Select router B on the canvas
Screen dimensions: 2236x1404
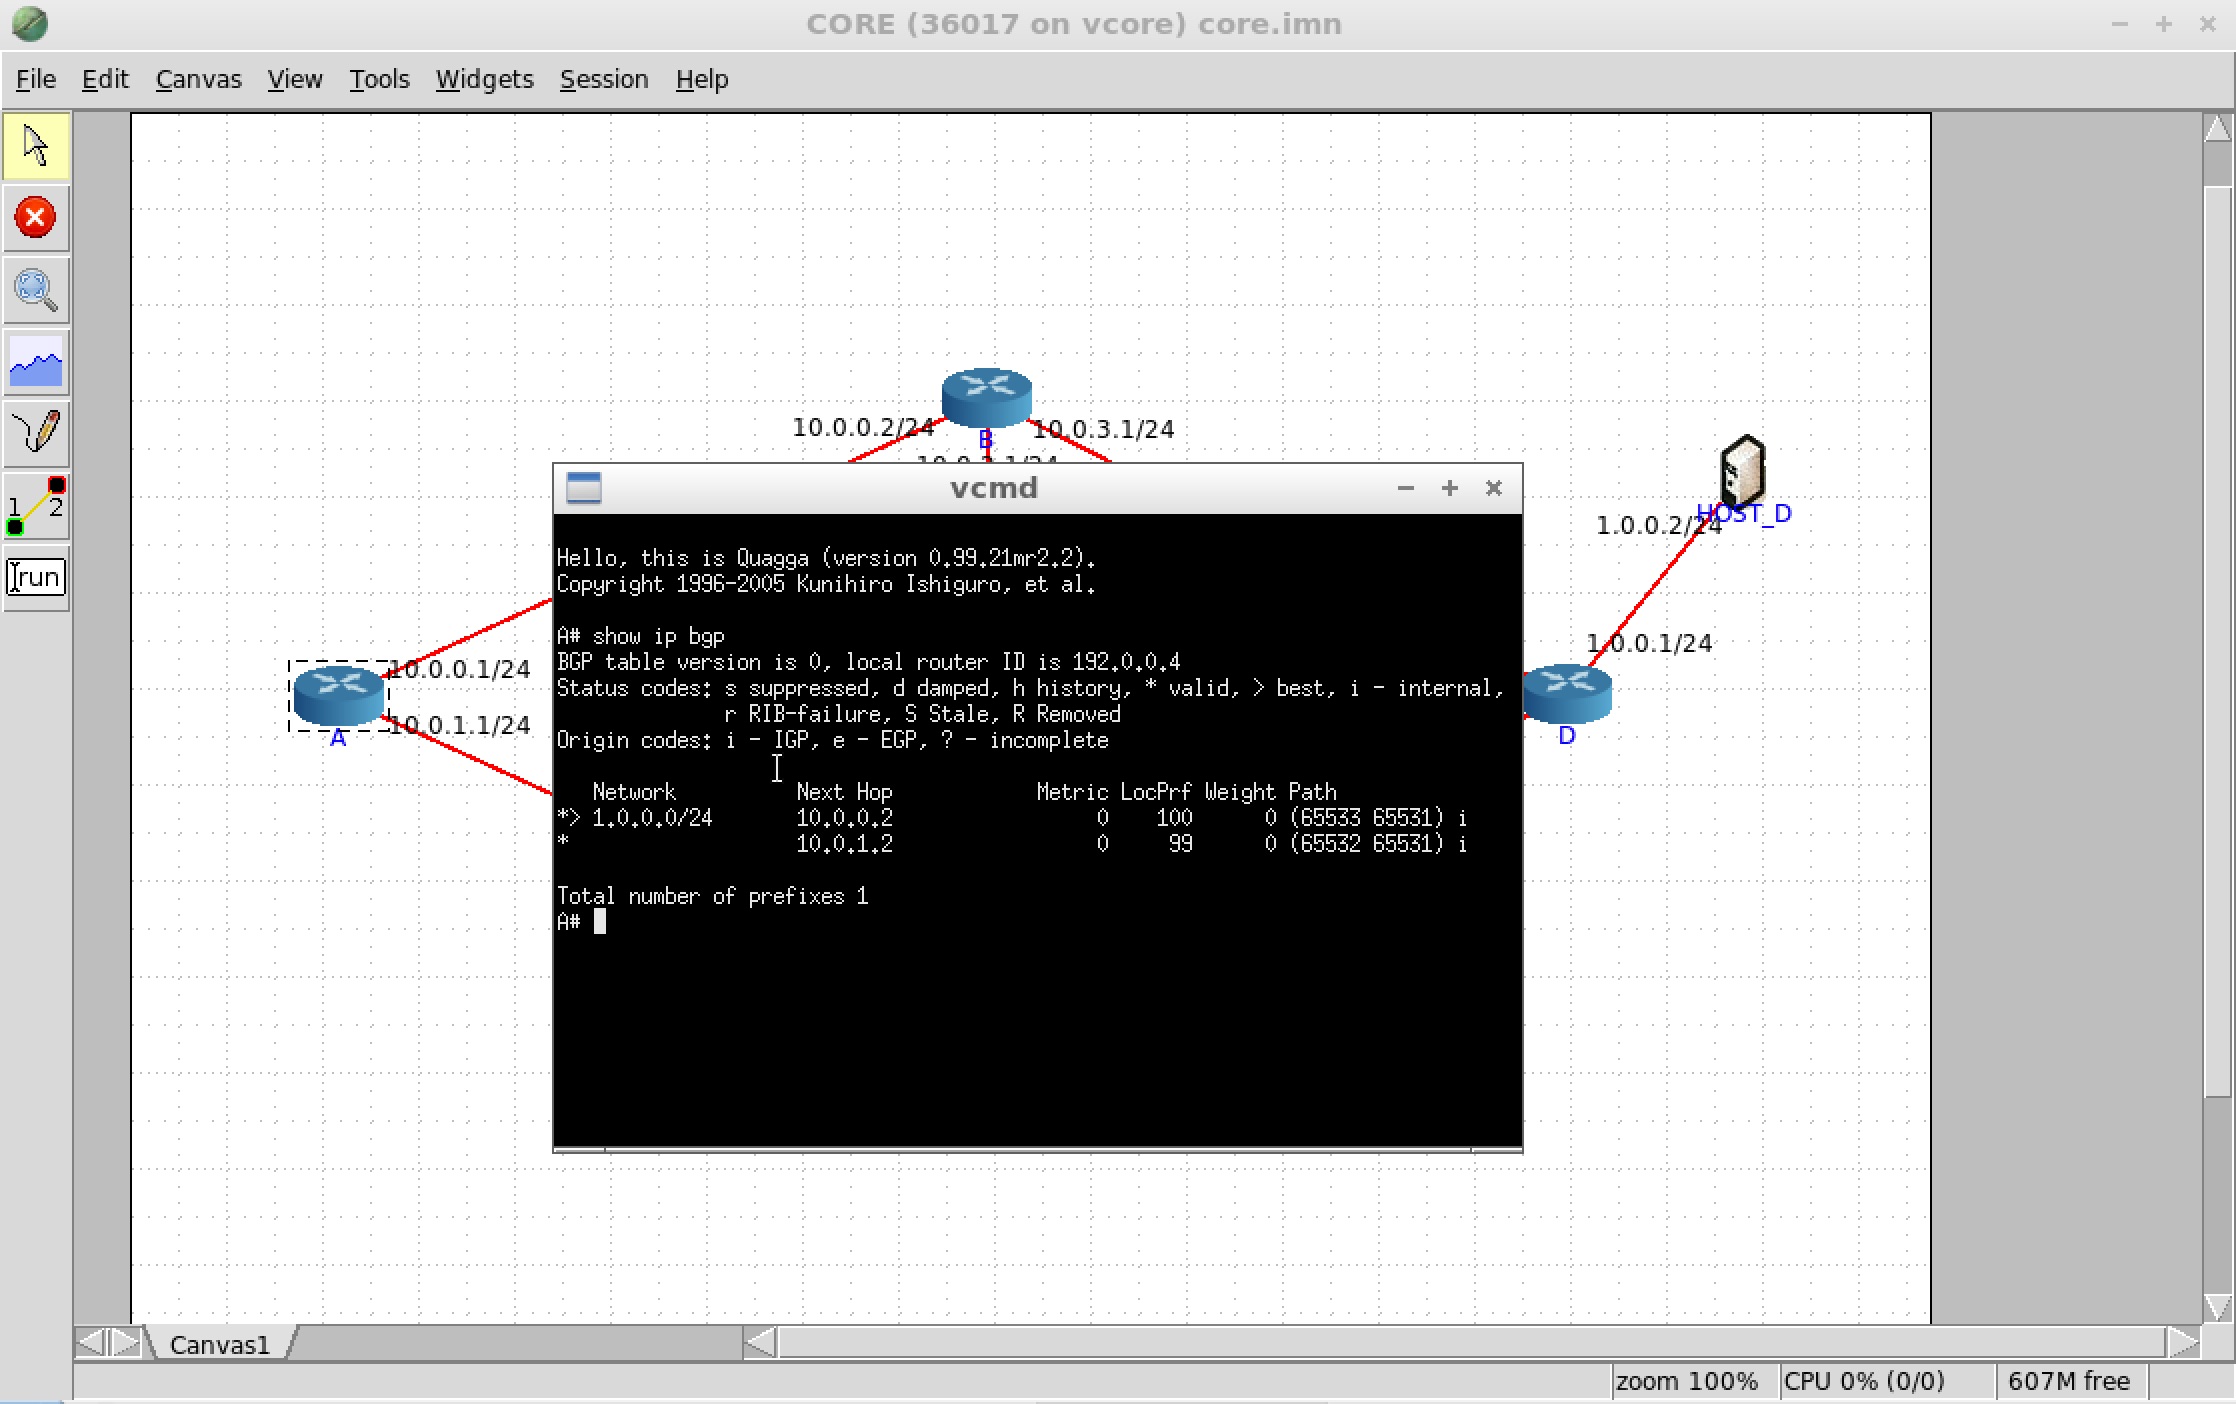tap(986, 397)
